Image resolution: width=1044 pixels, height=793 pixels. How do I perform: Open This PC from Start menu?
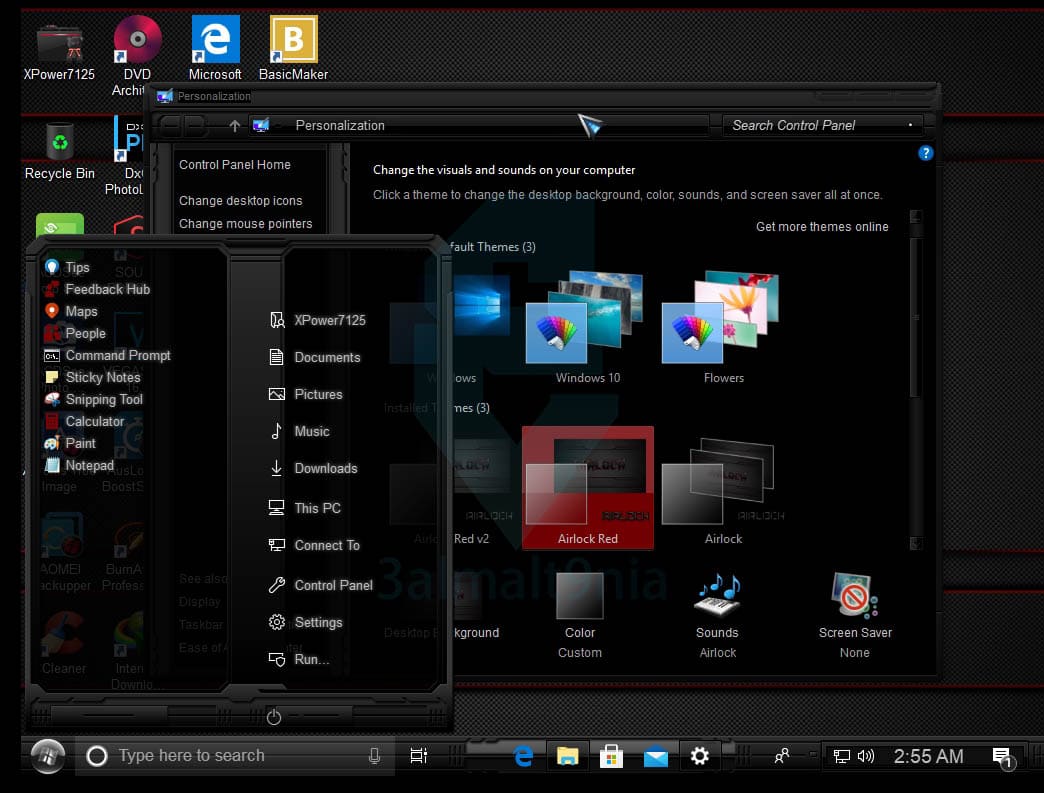pyautogui.click(x=304, y=508)
